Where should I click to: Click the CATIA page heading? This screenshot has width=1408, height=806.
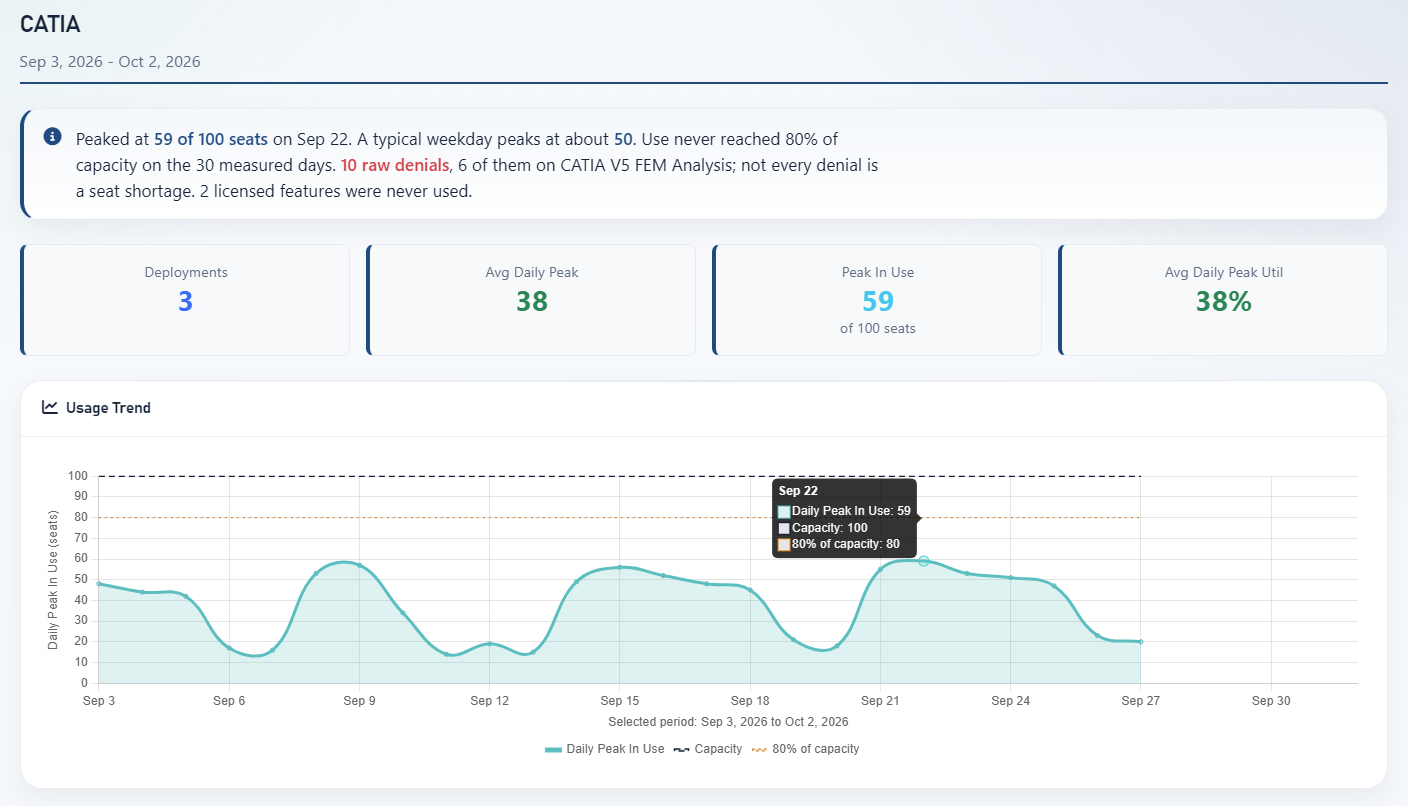50,25
